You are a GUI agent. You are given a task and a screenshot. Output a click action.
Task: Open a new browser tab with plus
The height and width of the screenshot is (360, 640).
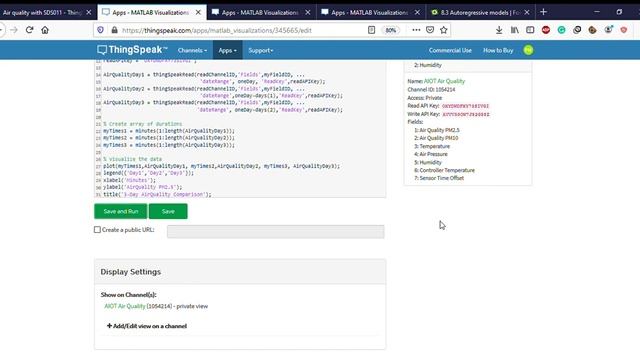pyautogui.click(x=543, y=12)
